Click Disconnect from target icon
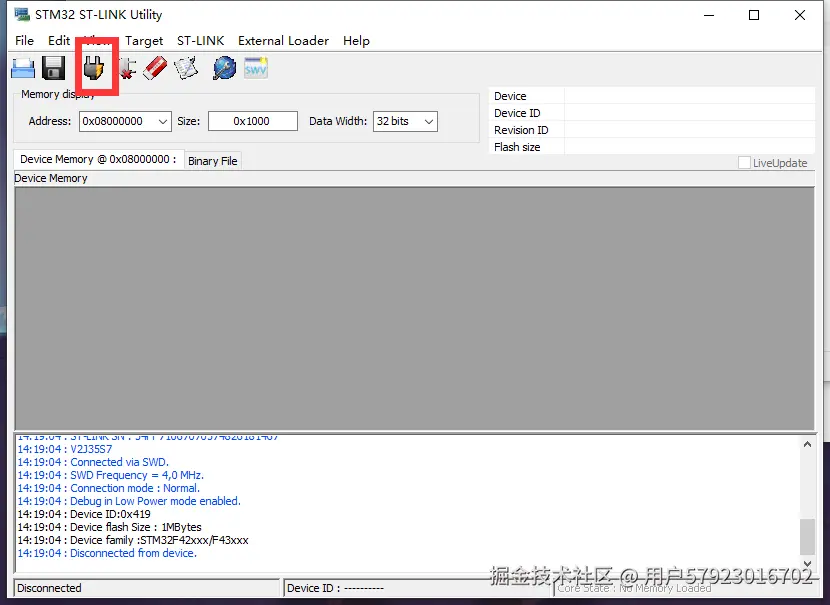This screenshot has height=605, width=830. pyautogui.click(x=127, y=68)
